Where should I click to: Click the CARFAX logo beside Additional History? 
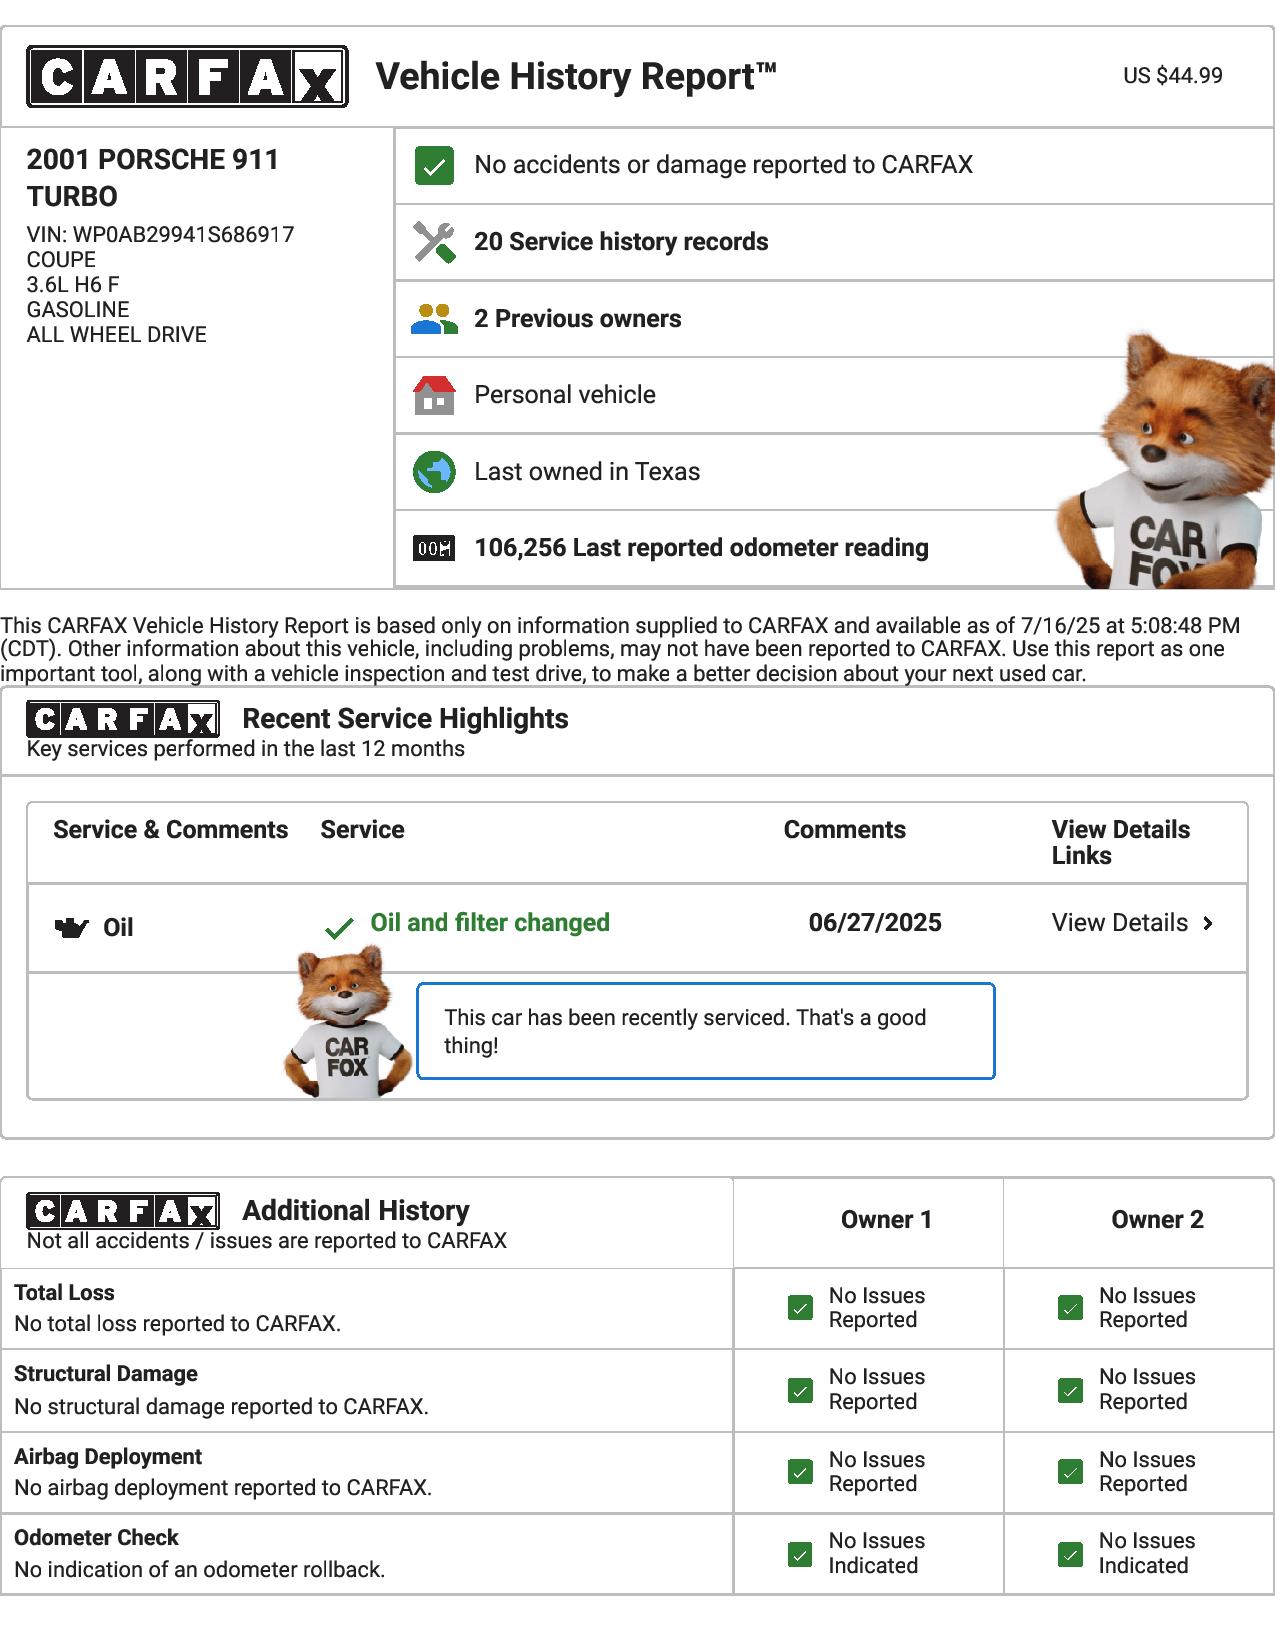coord(123,1211)
